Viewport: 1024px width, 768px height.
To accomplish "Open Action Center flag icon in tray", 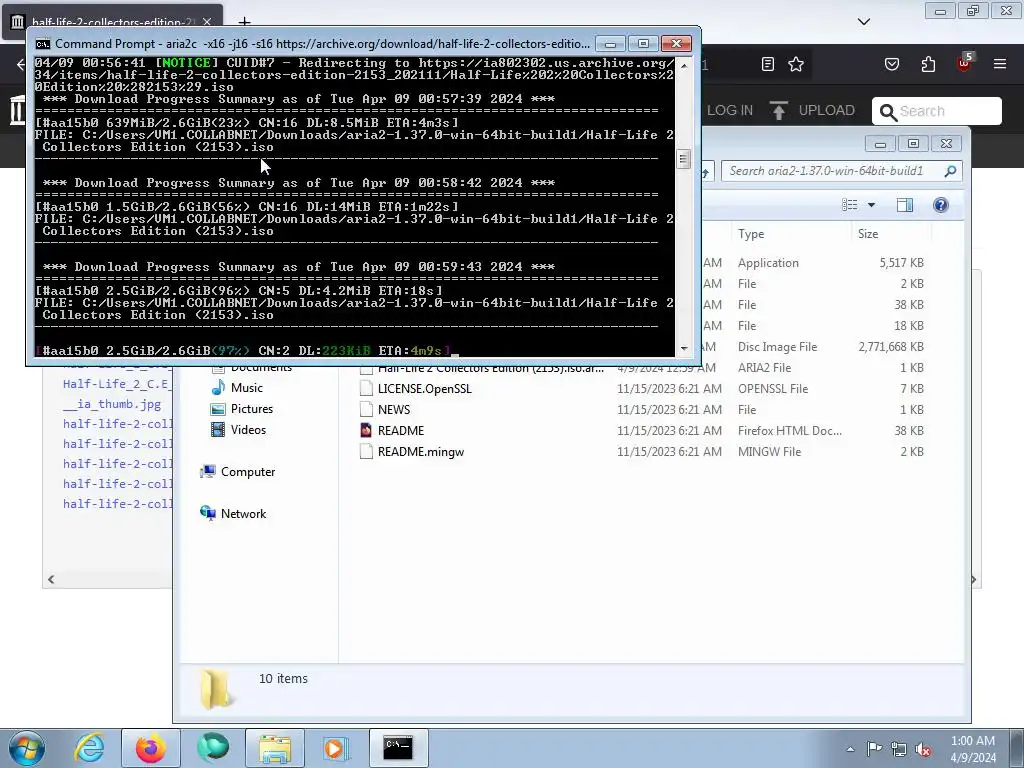I will point(874,749).
